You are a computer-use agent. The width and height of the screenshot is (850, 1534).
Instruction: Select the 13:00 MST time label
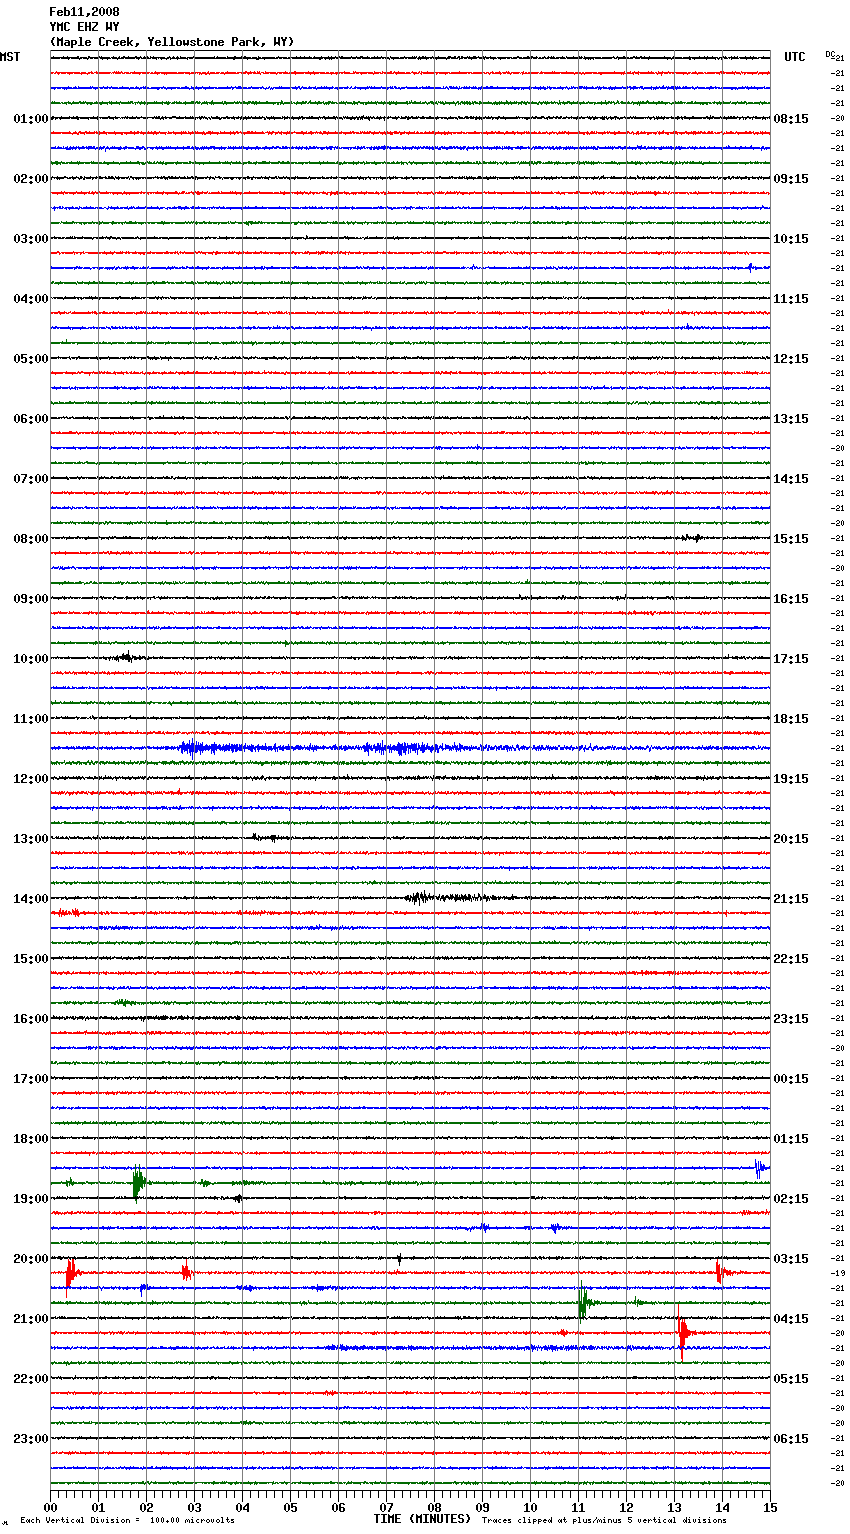31,839
